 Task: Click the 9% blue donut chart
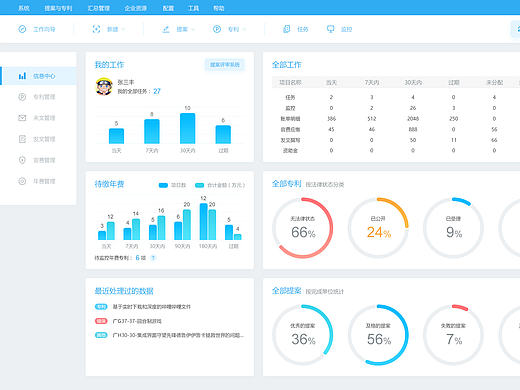[x=453, y=228]
